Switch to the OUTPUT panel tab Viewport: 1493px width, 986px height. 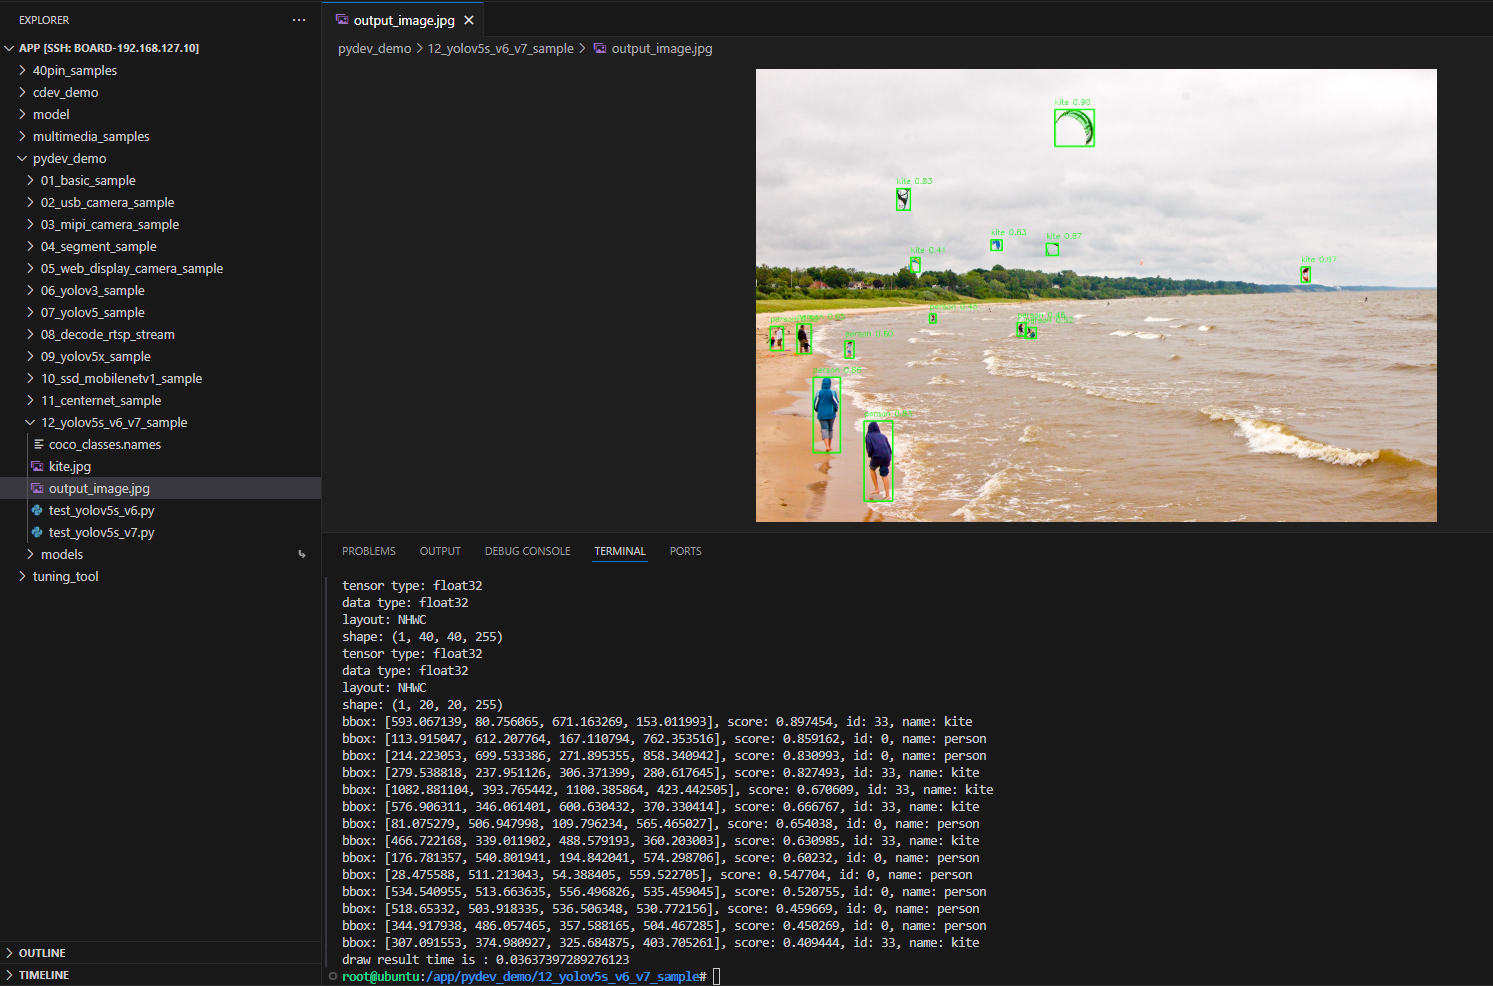pyautogui.click(x=440, y=551)
